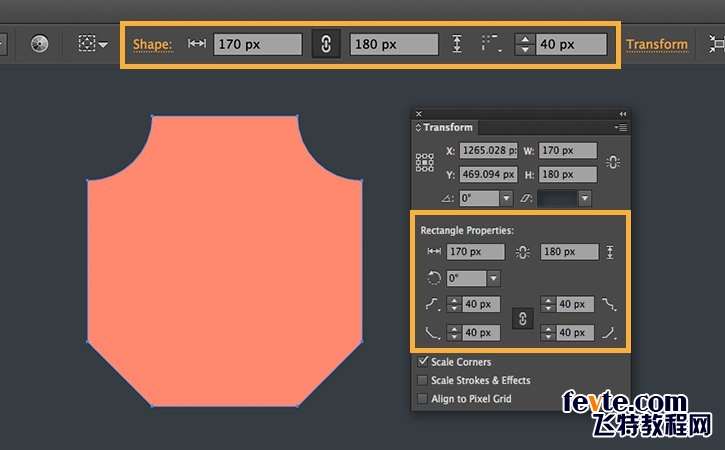Click the shape height field in control bar
Screen dimensions: 725x450
[x=394, y=44]
